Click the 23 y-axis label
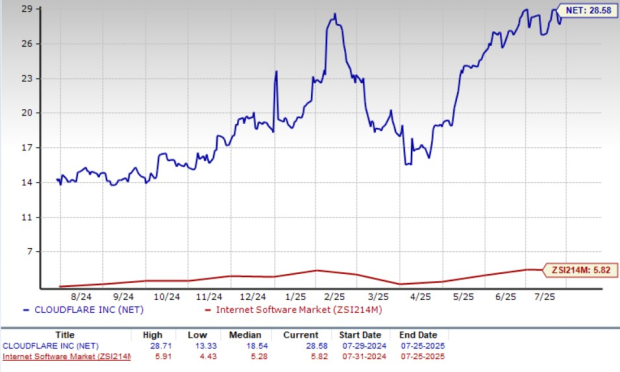Viewport: 620px width, 372px height. [27, 78]
